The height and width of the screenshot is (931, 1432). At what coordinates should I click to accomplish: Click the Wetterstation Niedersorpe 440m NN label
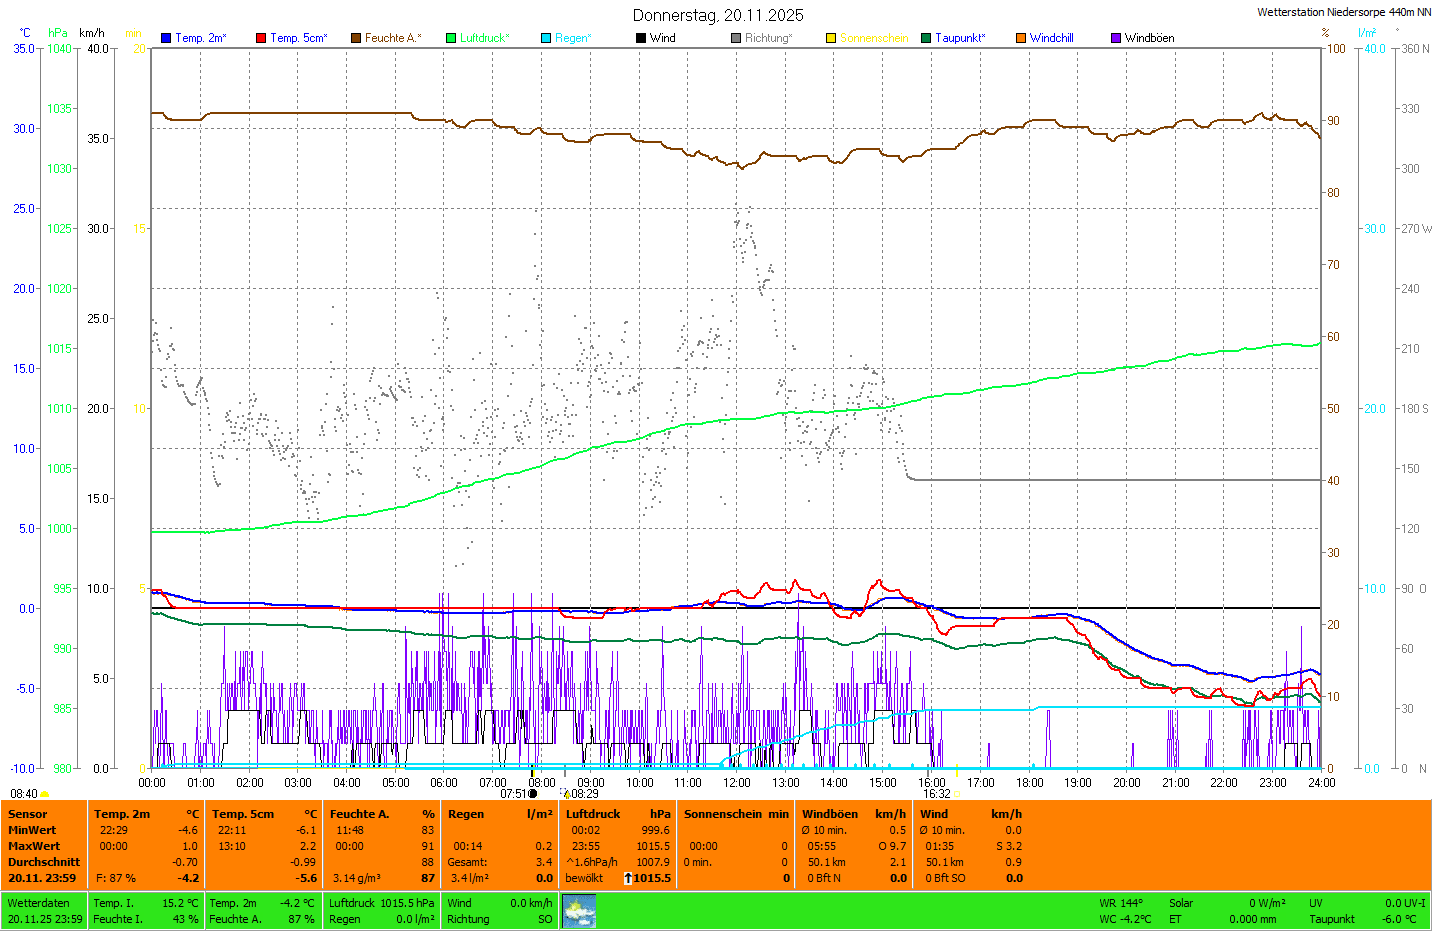[x=1343, y=12]
